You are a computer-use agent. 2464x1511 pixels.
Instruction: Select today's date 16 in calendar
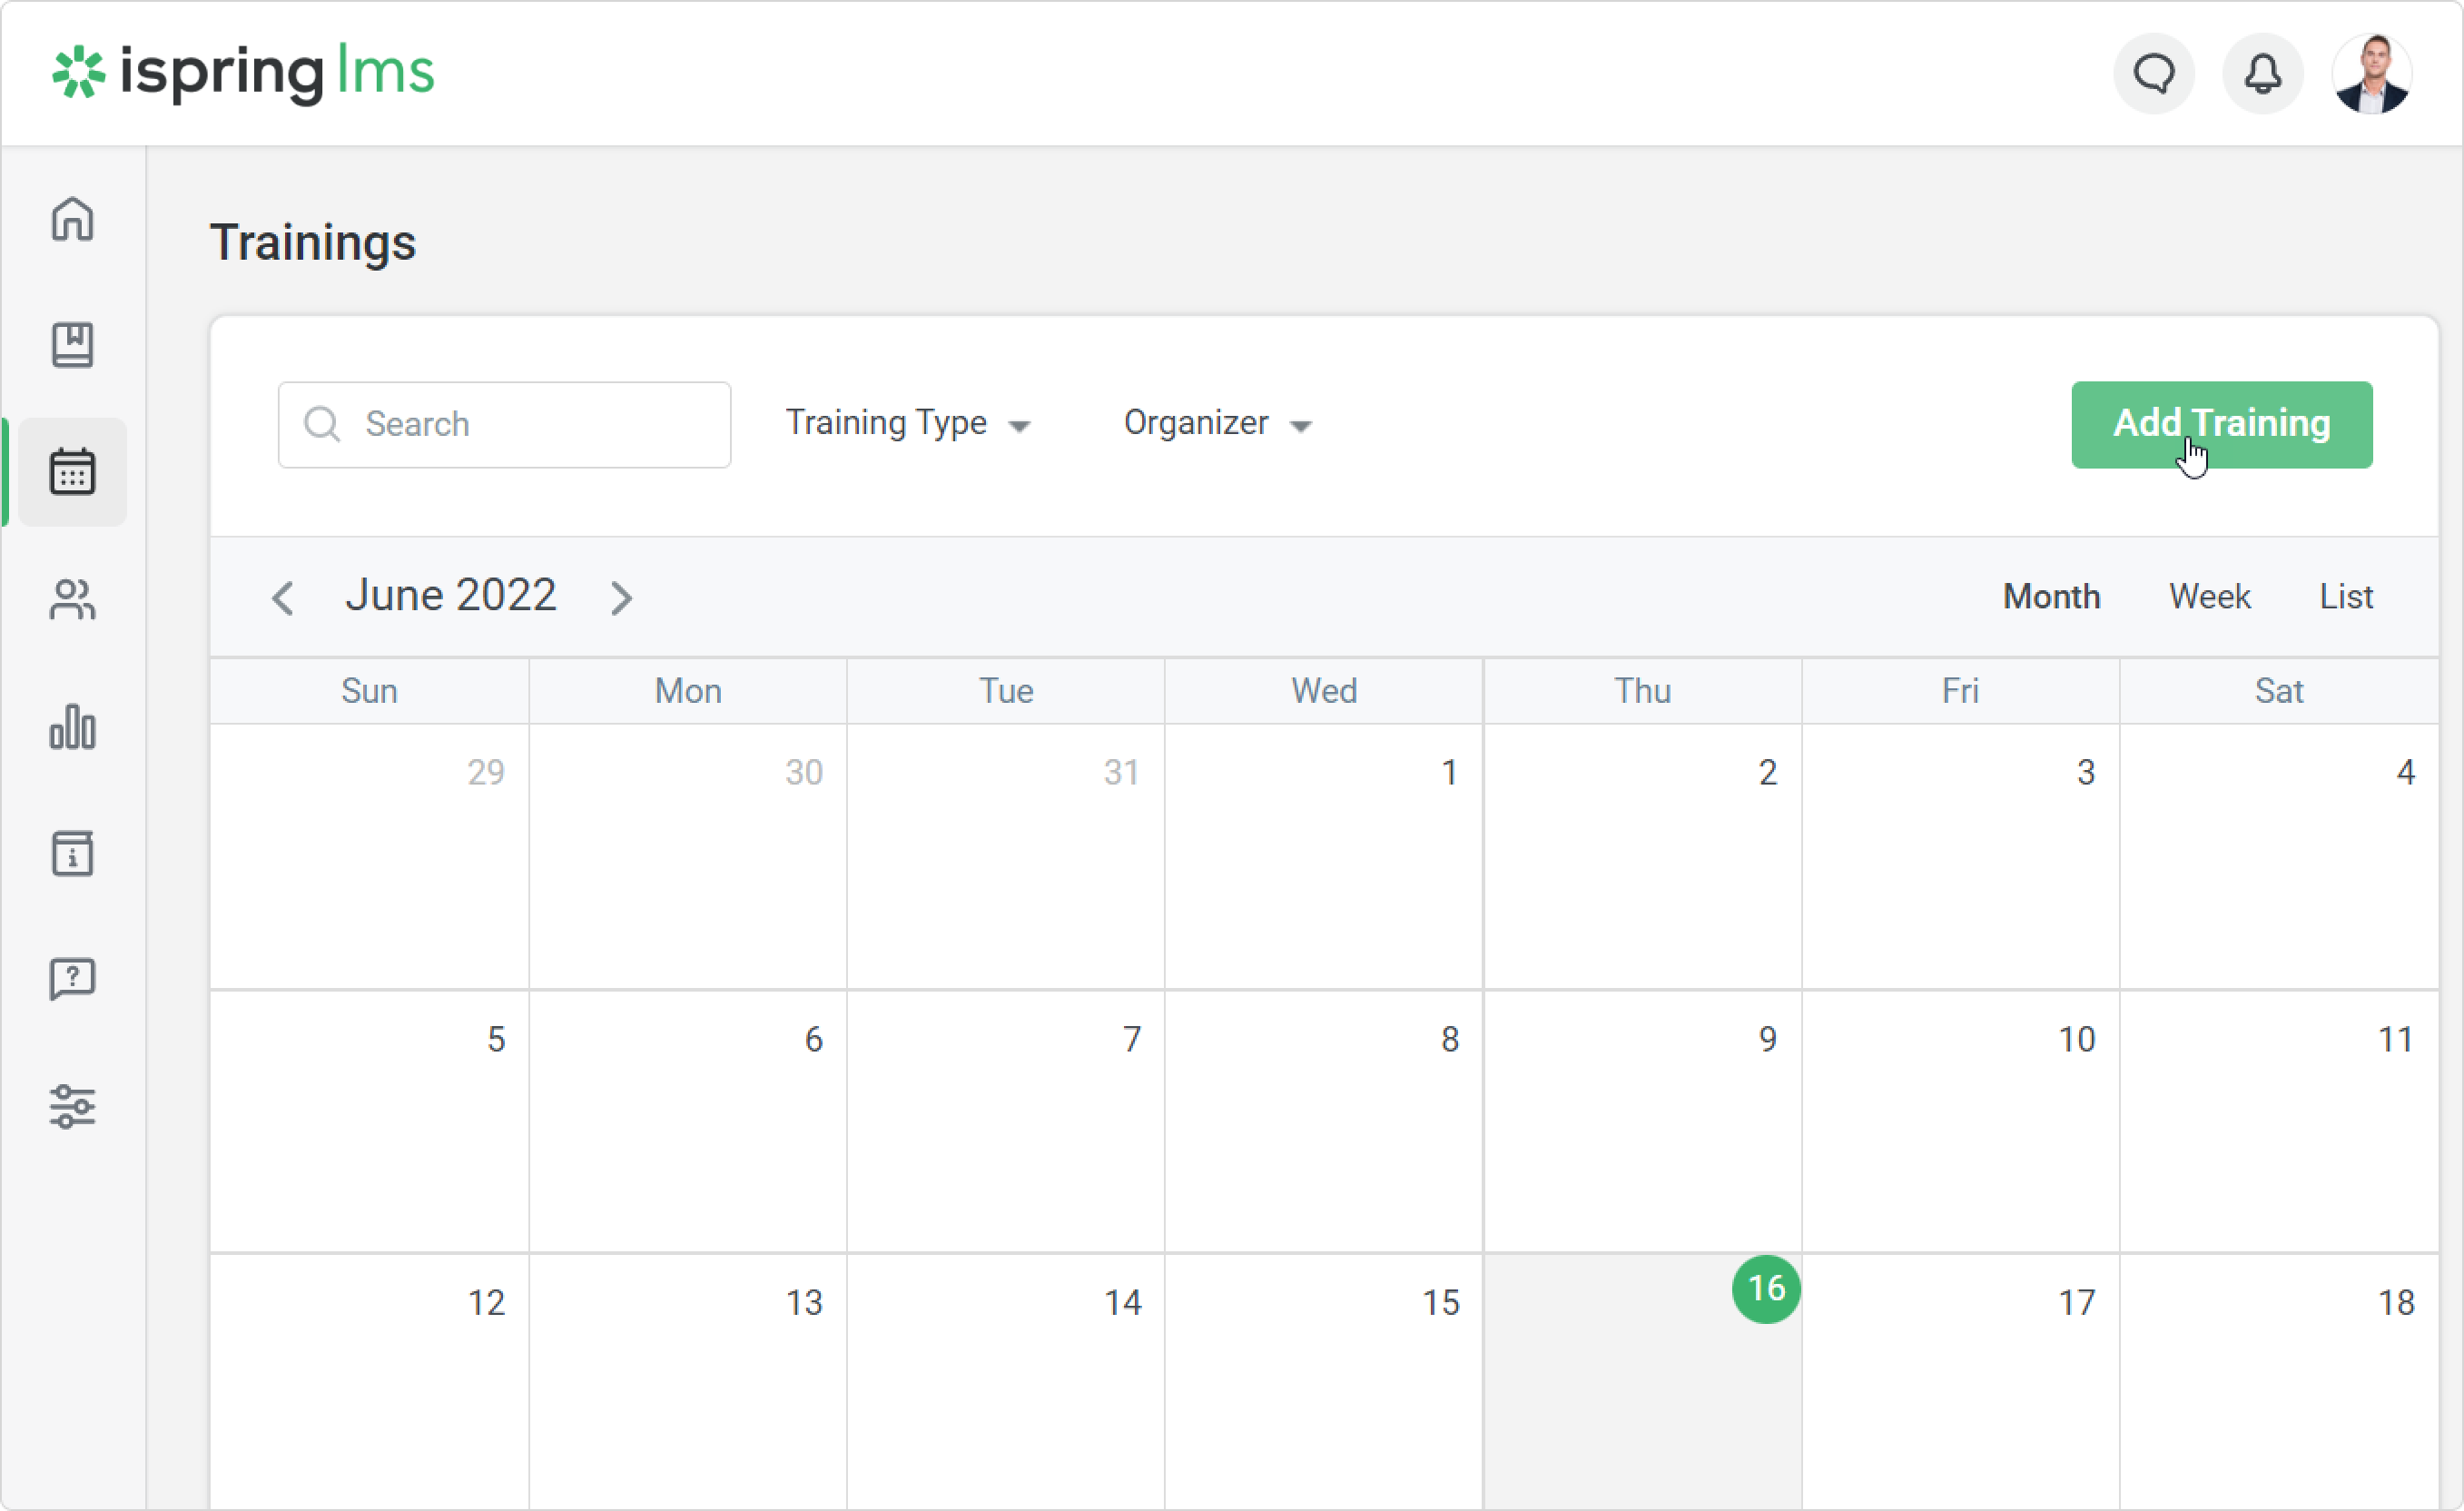(x=1765, y=1289)
